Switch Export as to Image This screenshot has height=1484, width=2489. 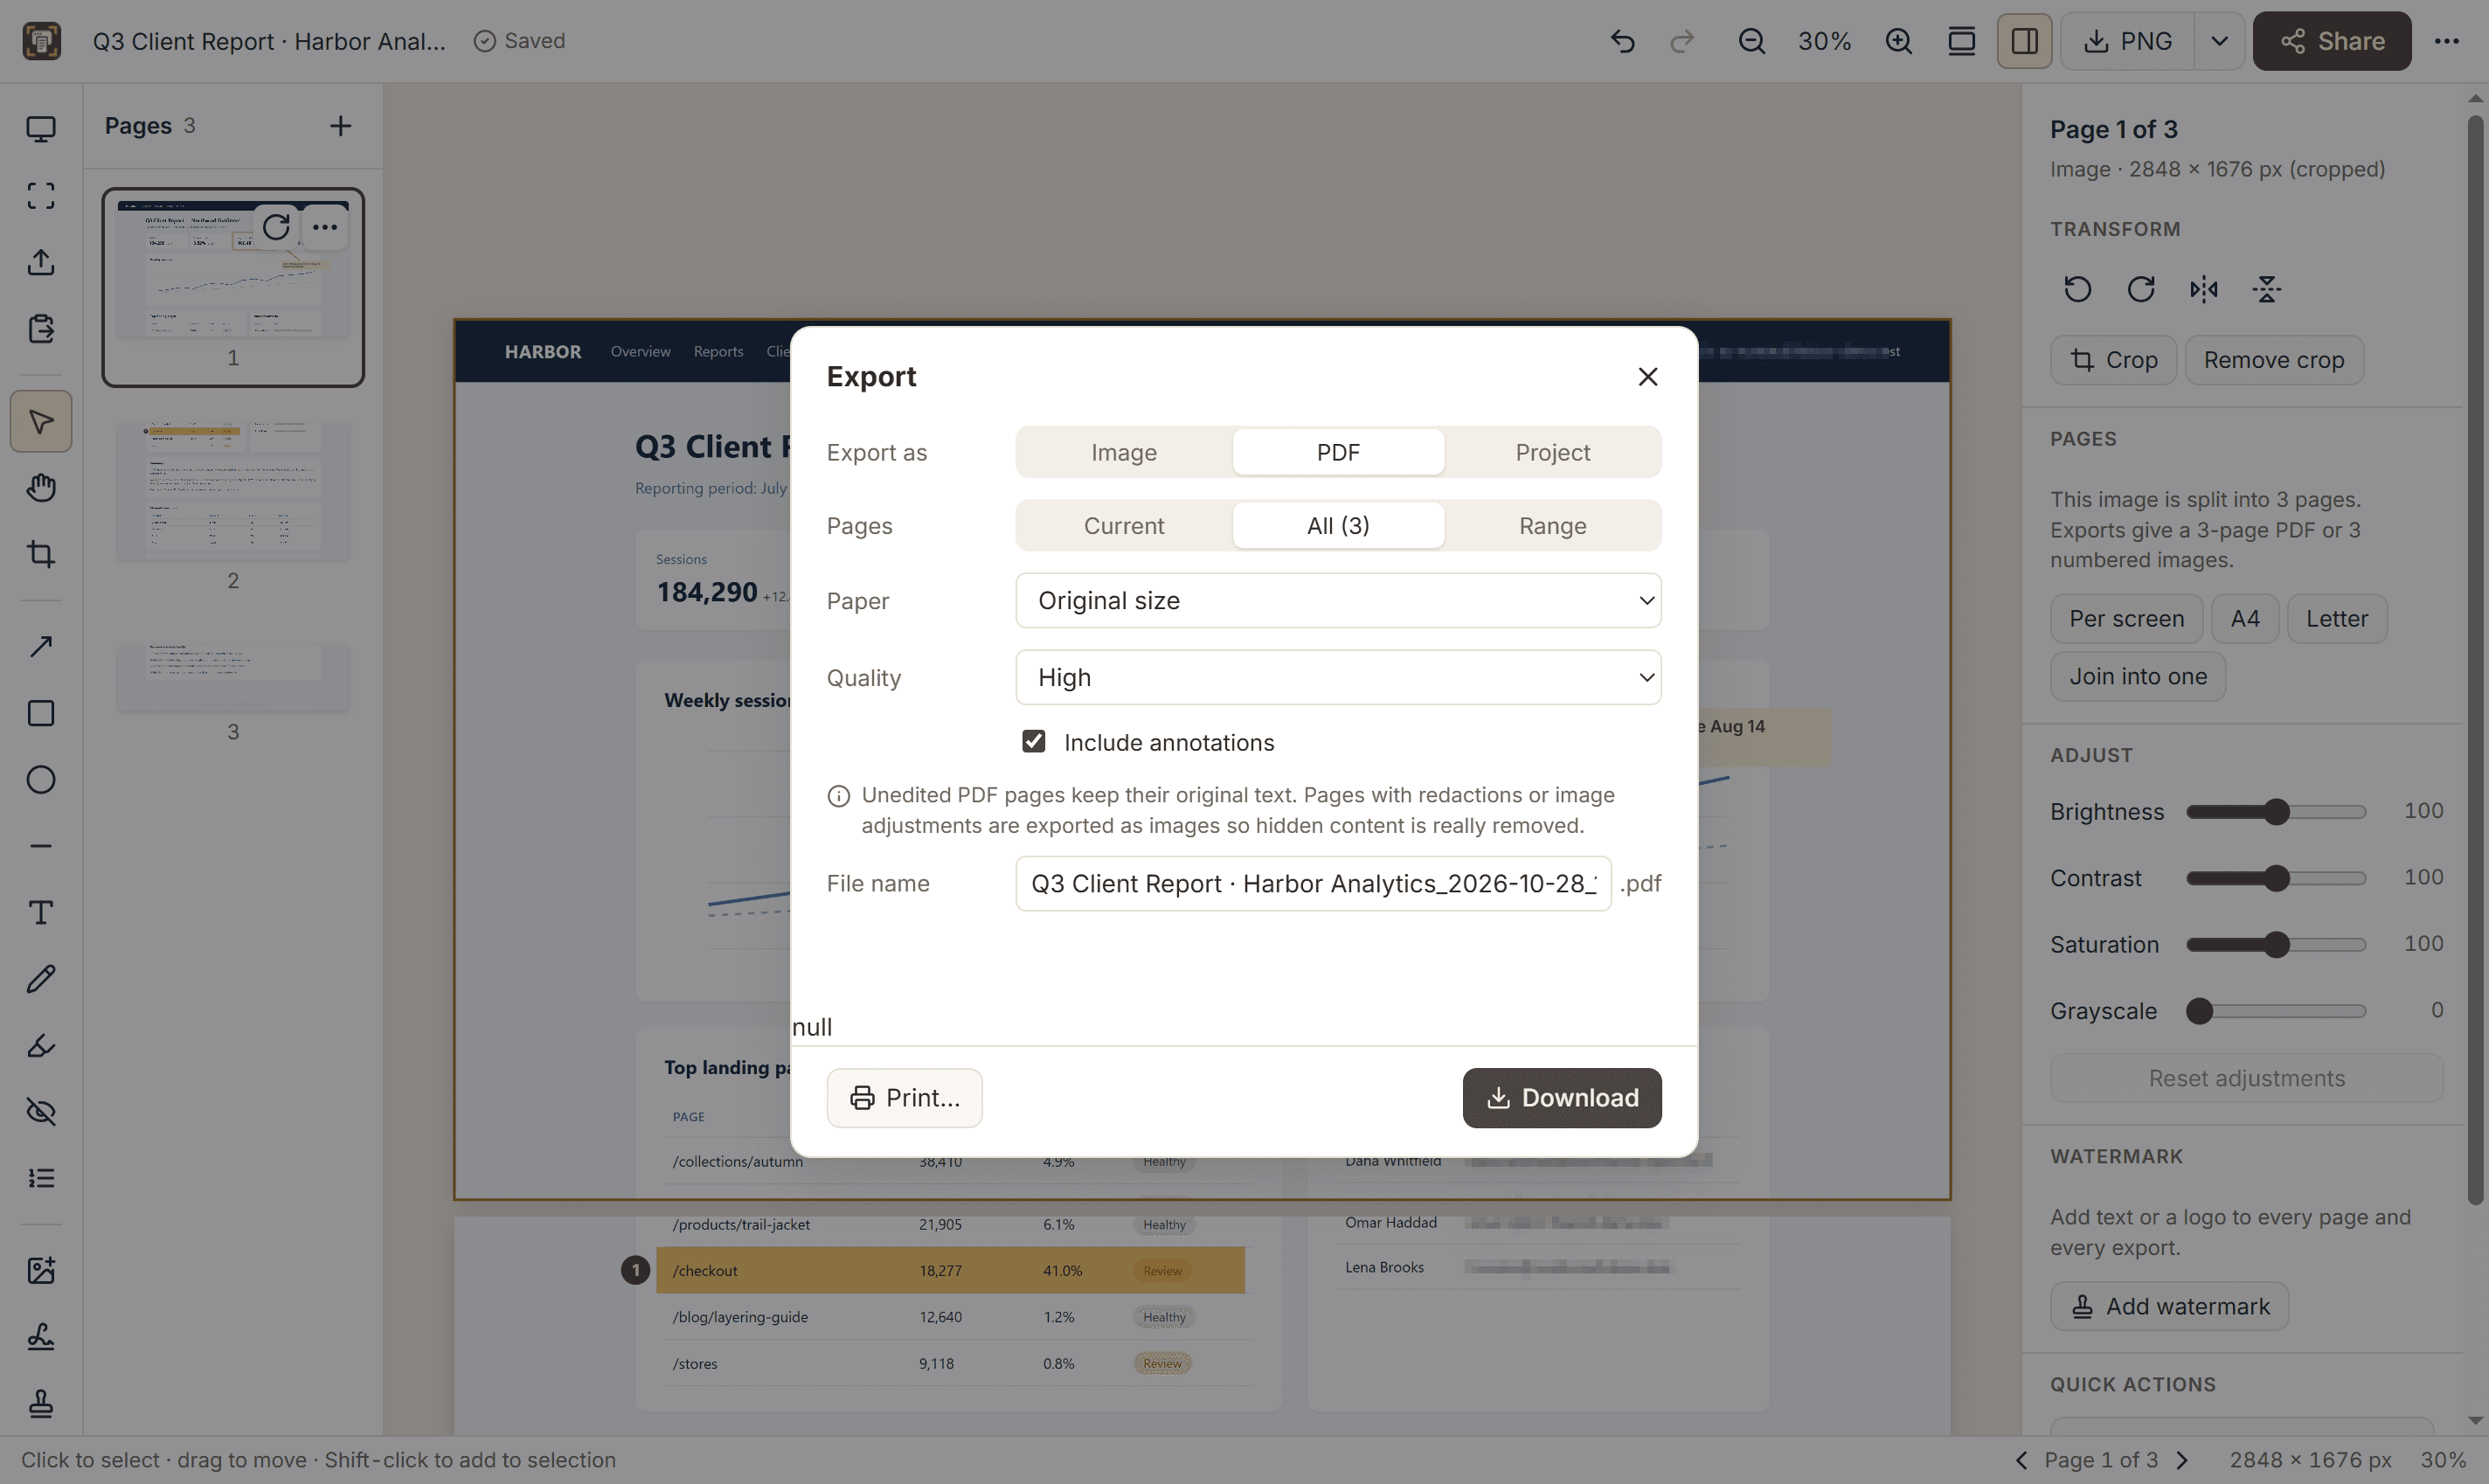1124,453
